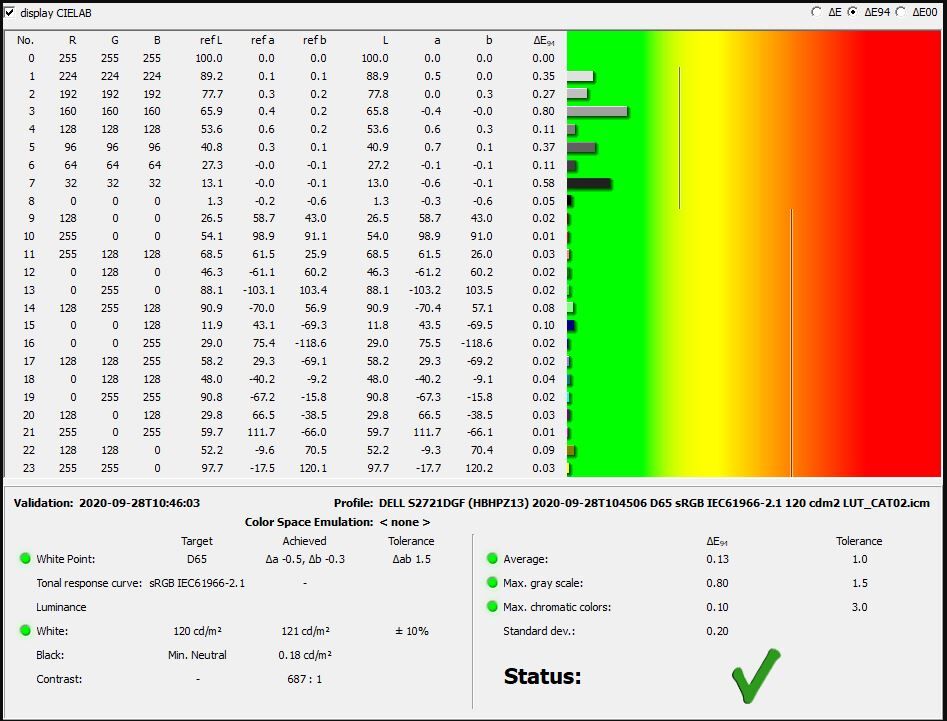The width and height of the screenshot is (947, 721).
Task: Click the green status checkmark icon
Action: tap(756, 676)
